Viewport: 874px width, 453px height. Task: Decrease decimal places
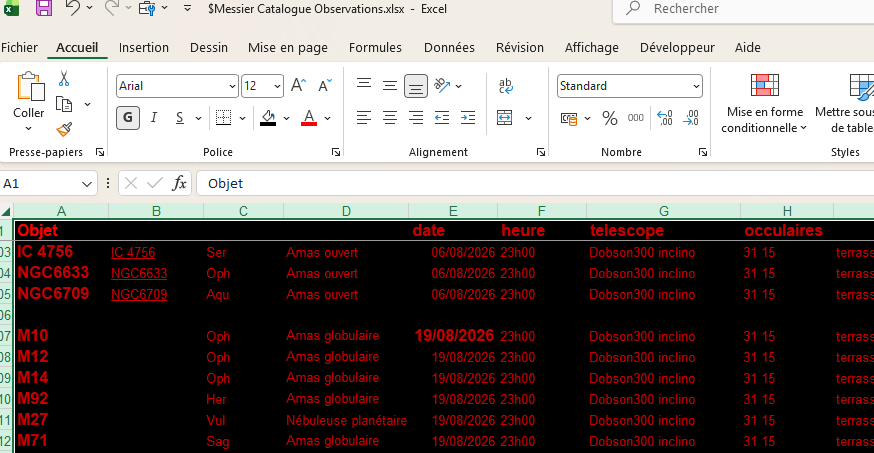pyautogui.click(x=691, y=118)
